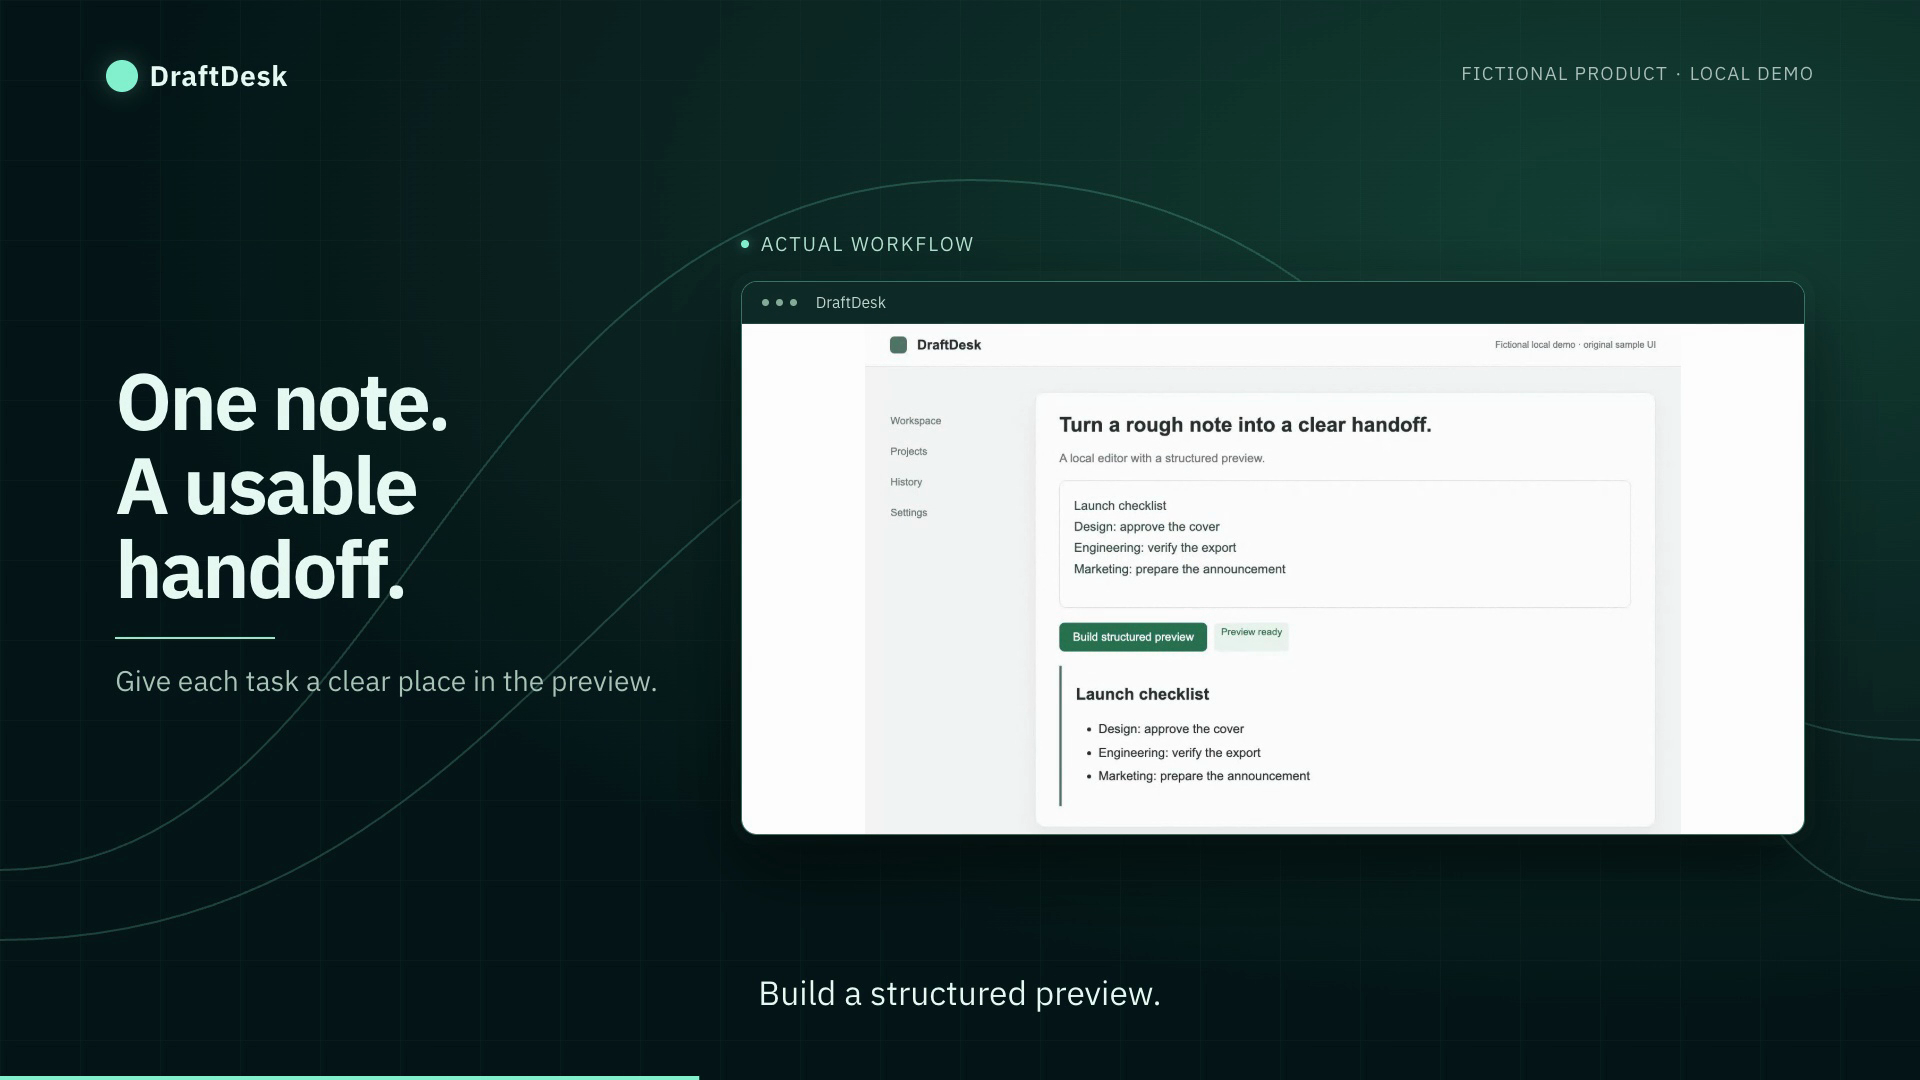Image resolution: width=1920 pixels, height=1080 pixels.
Task: Click "Engineering: verify the export" line in editor
Action: 1154,548
